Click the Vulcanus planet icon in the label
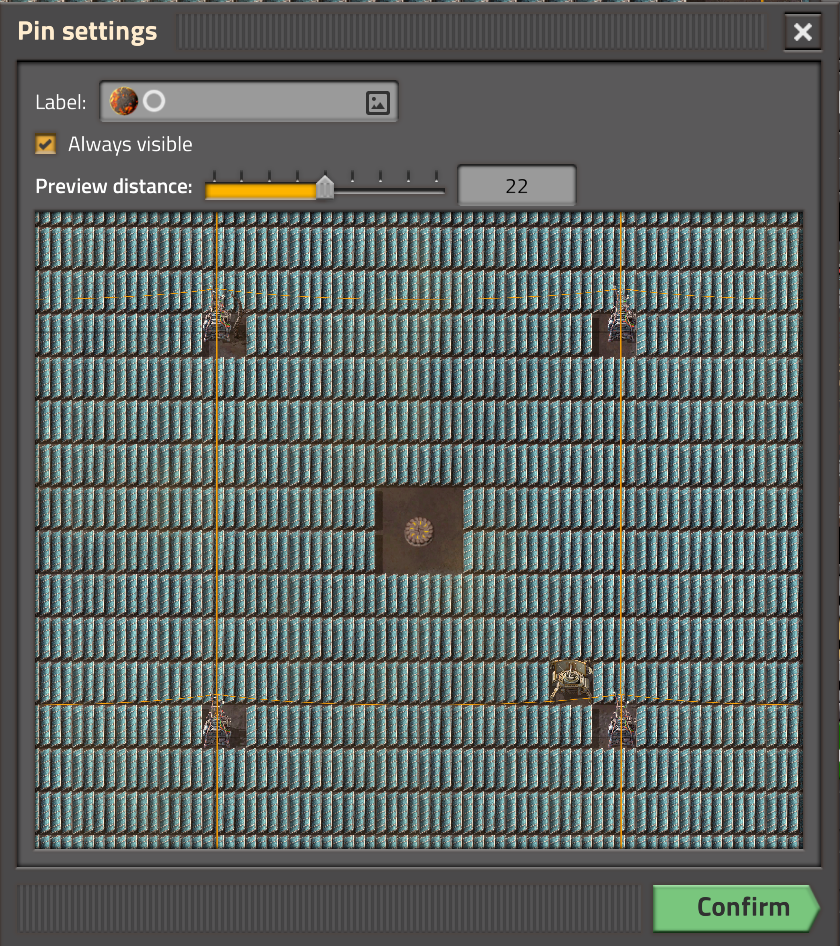This screenshot has width=840, height=946. 124,101
